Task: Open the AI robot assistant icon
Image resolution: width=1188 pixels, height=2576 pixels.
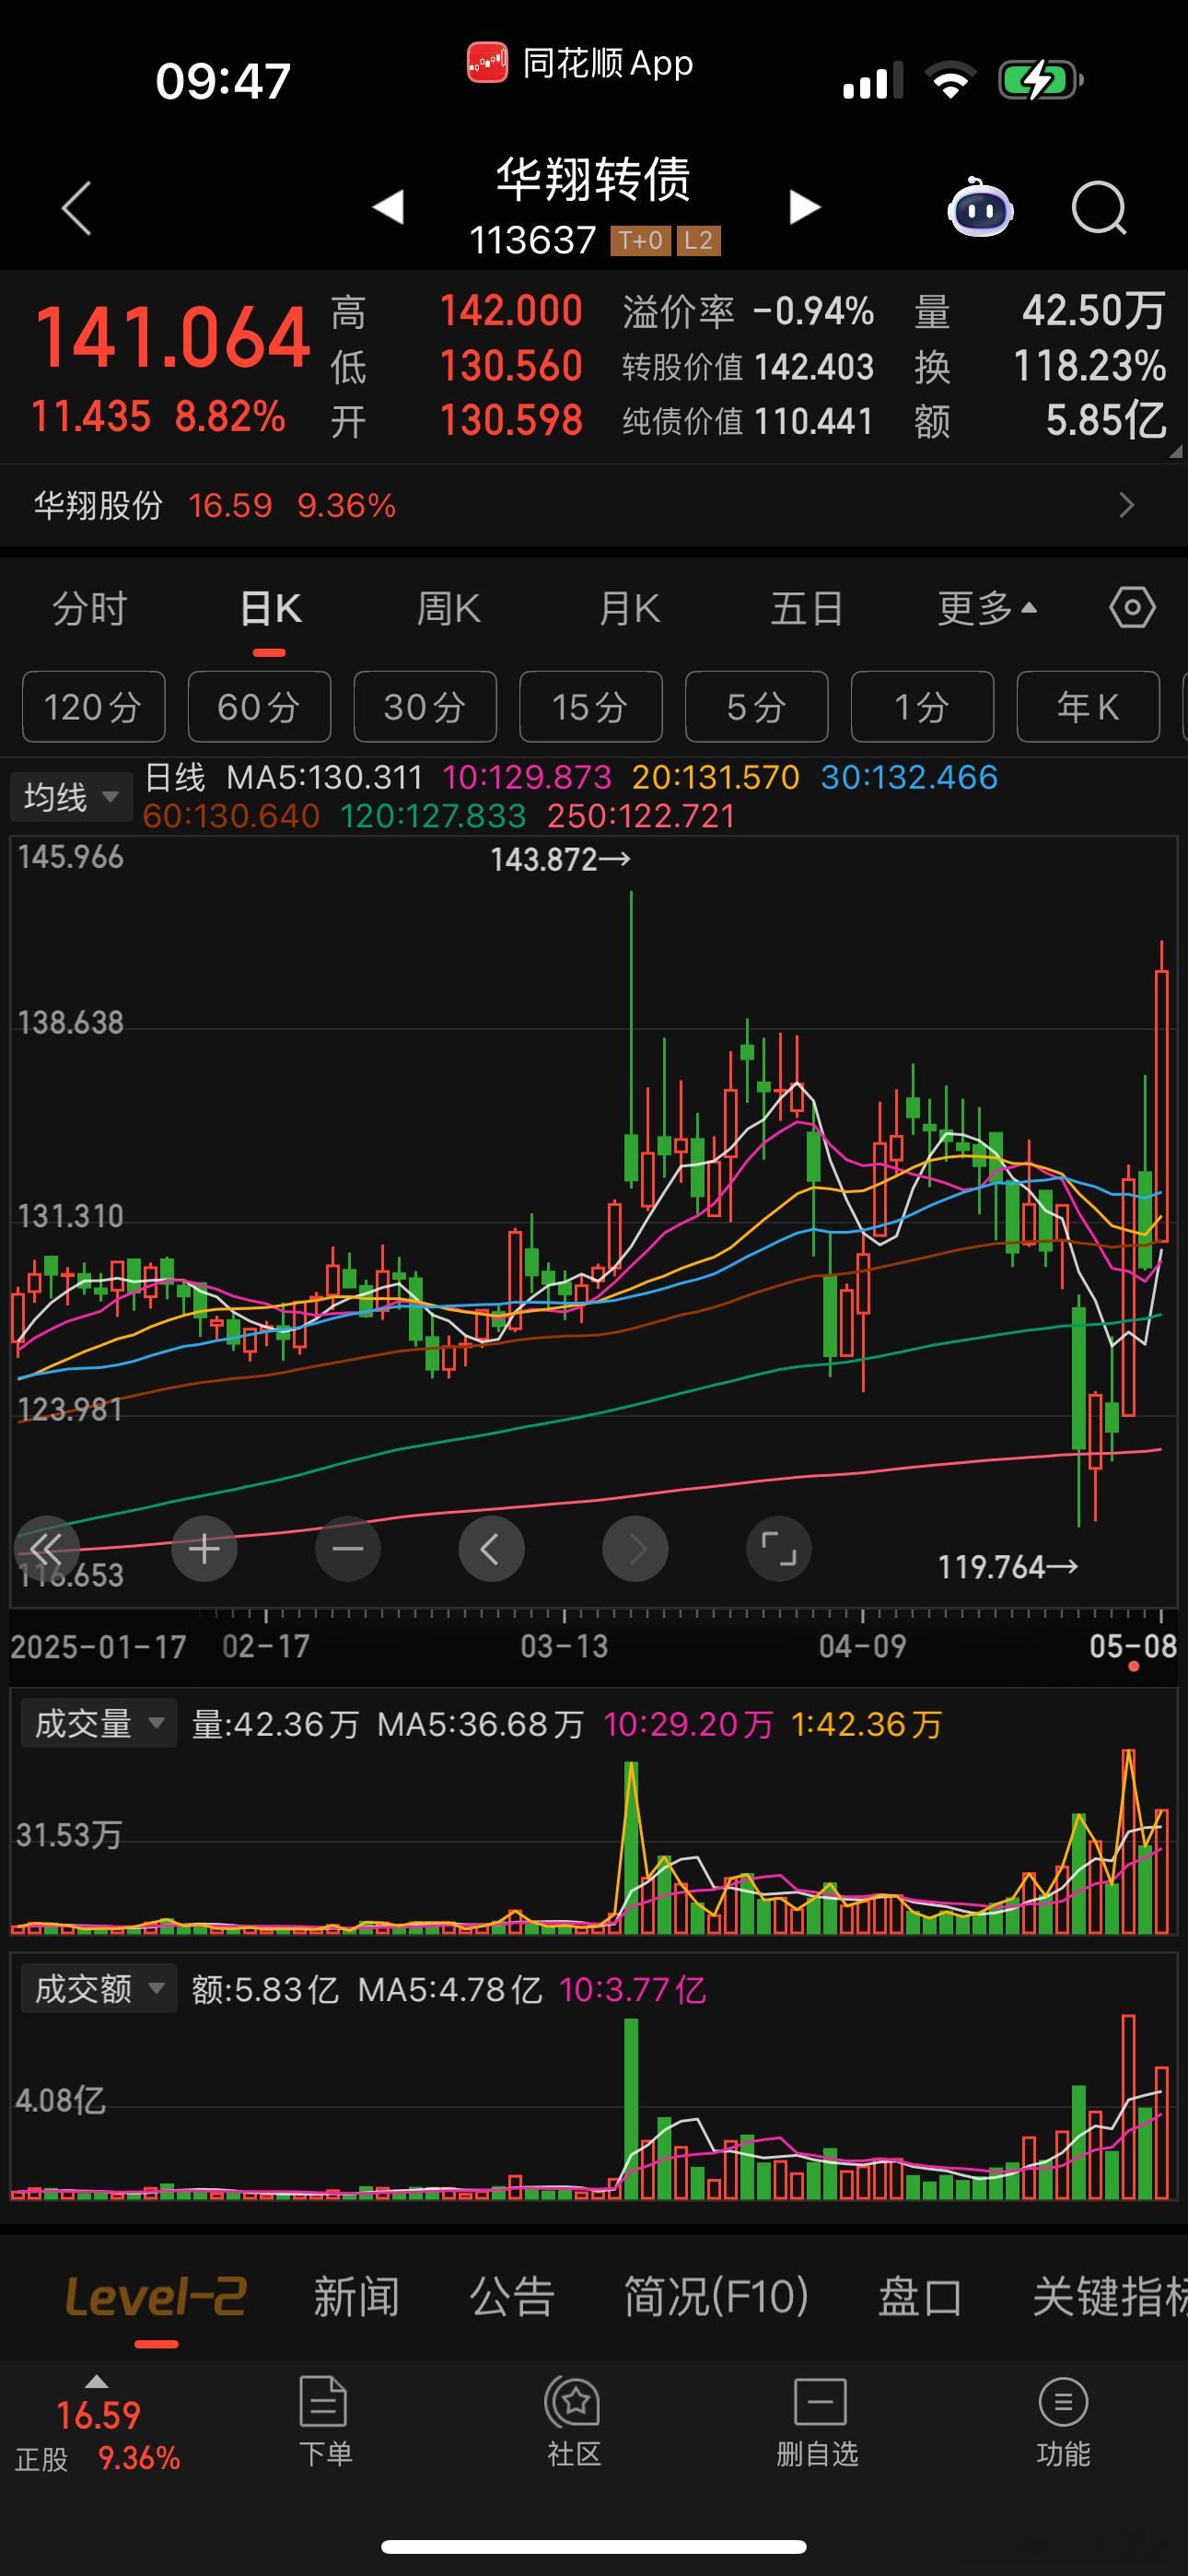Action: coord(980,207)
